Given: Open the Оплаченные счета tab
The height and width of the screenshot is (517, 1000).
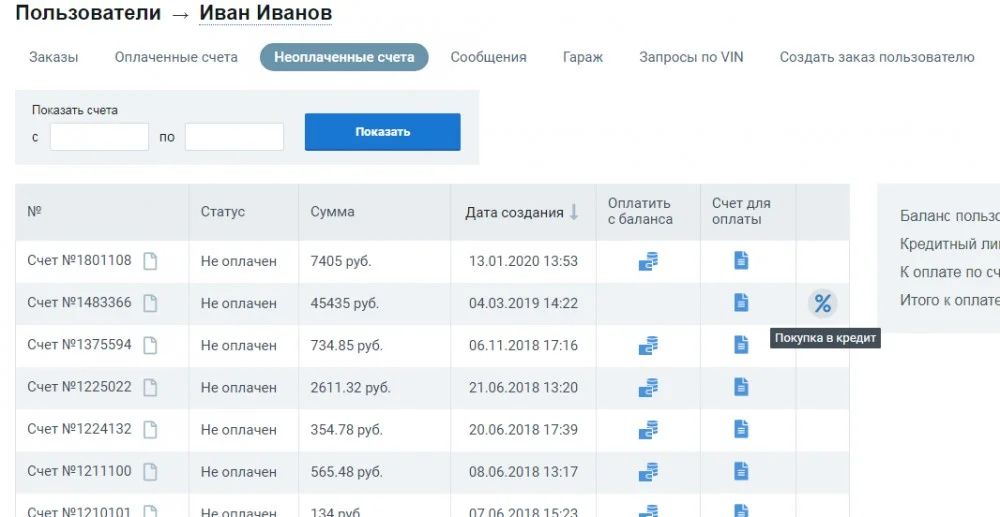Looking at the screenshot, I should (x=176, y=57).
